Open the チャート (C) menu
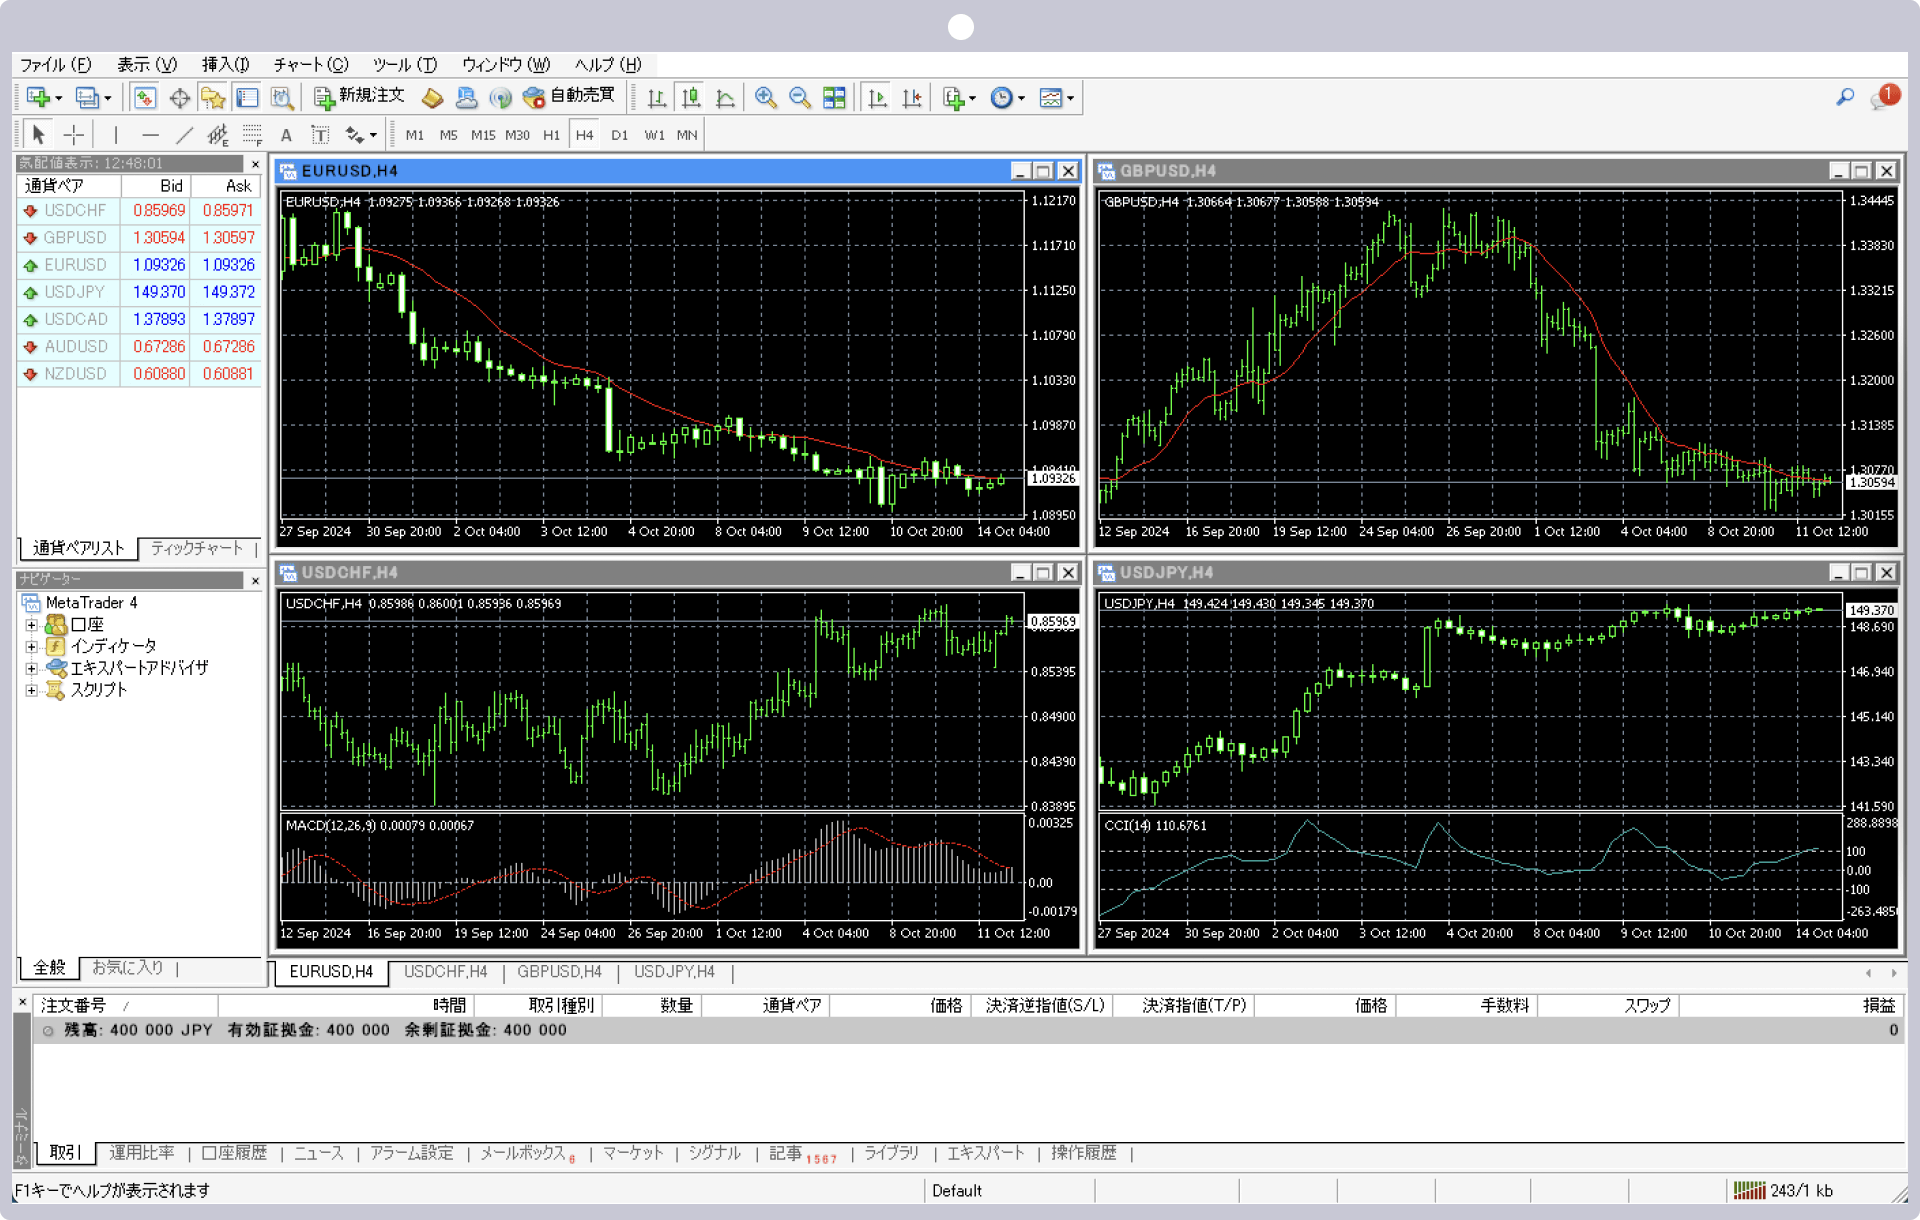Viewport: 1920px width, 1220px height. [311, 64]
